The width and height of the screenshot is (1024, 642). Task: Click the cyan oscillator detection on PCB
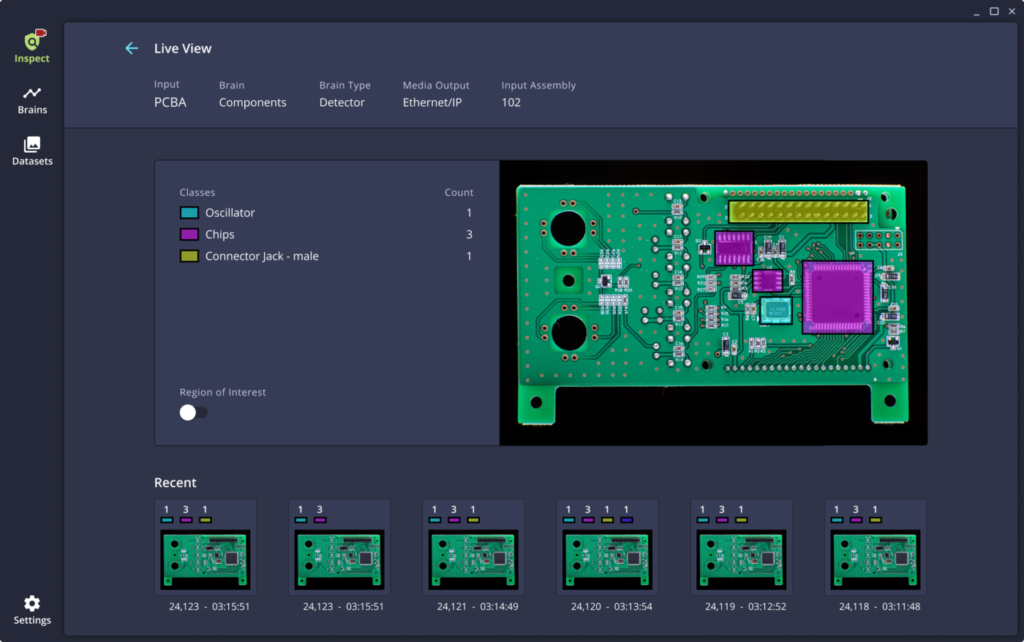[x=775, y=311]
